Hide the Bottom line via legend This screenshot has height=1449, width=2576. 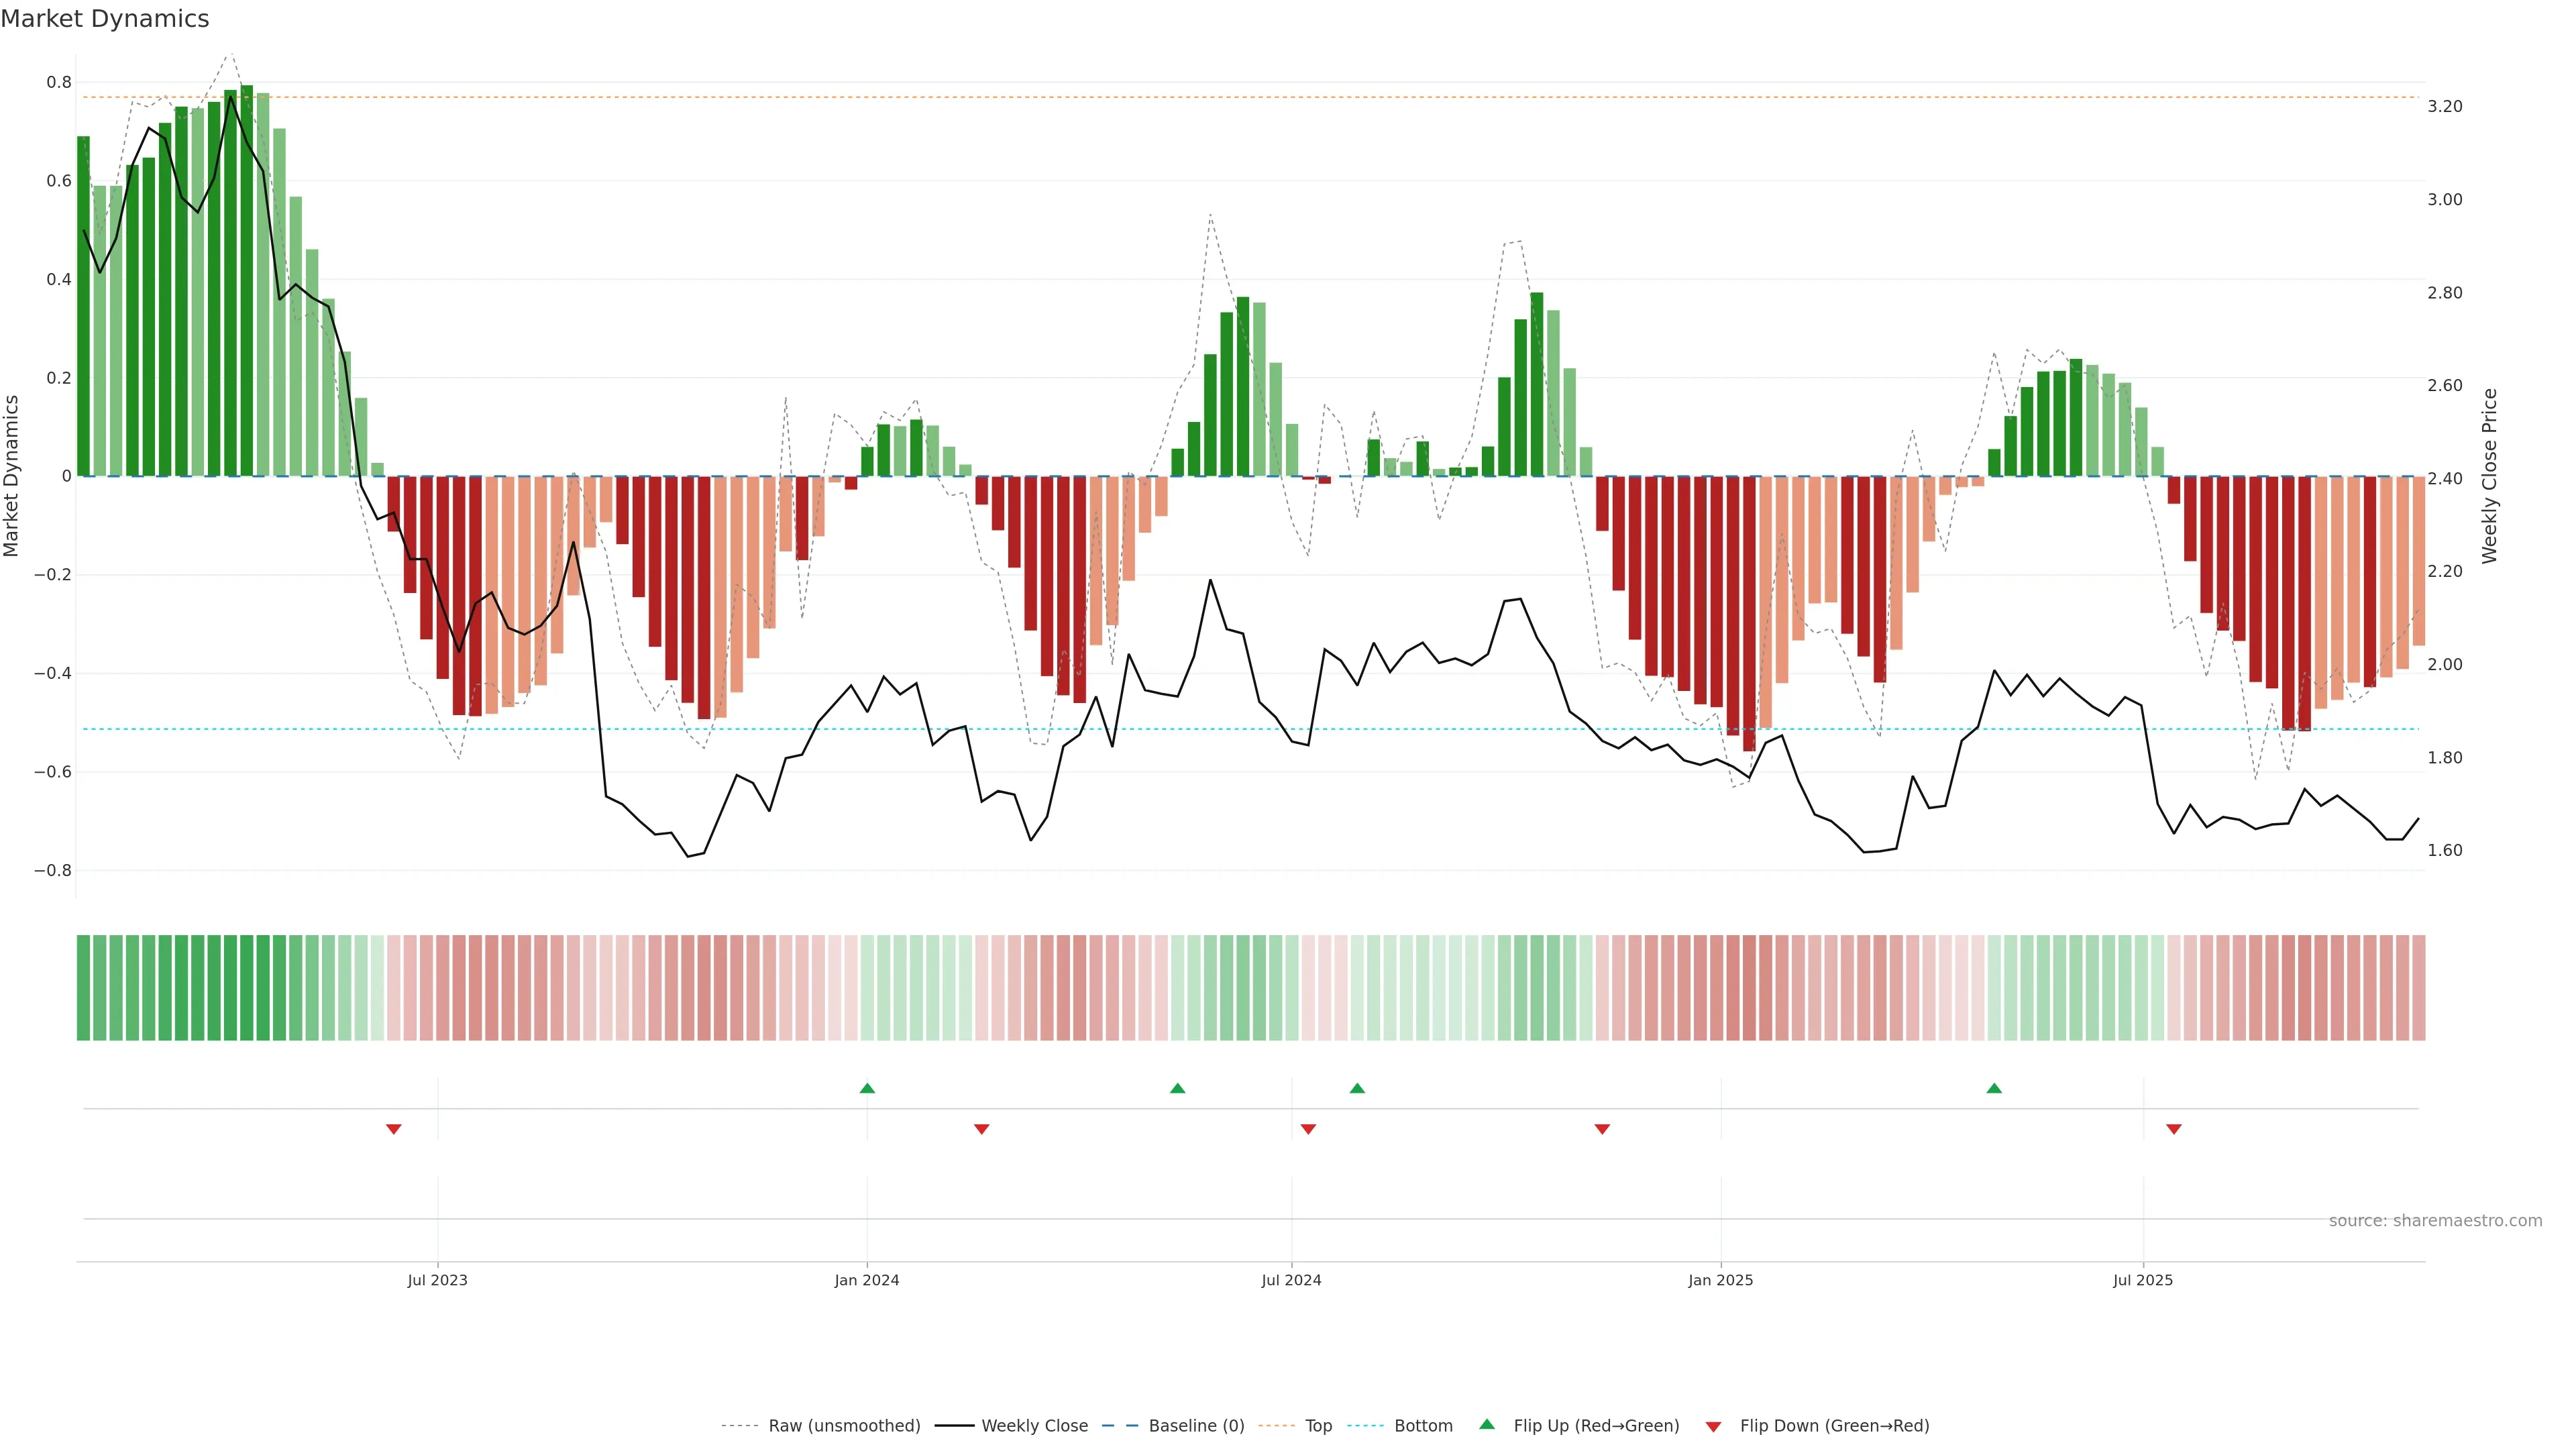pyautogui.click(x=1423, y=1426)
